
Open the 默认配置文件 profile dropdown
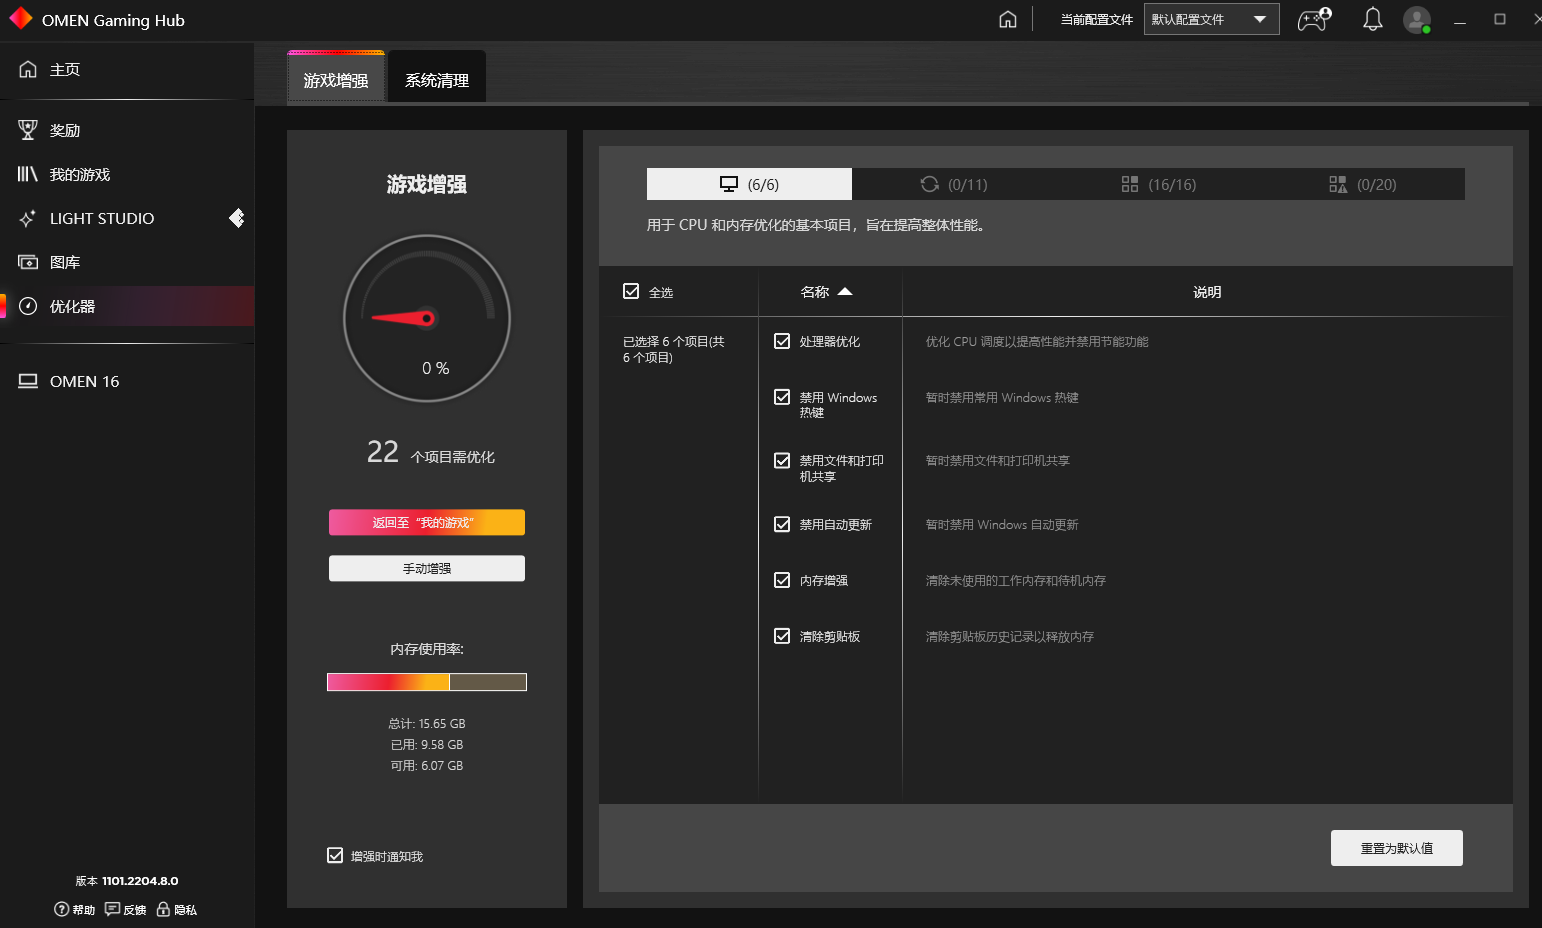click(x=1211, y=19)
